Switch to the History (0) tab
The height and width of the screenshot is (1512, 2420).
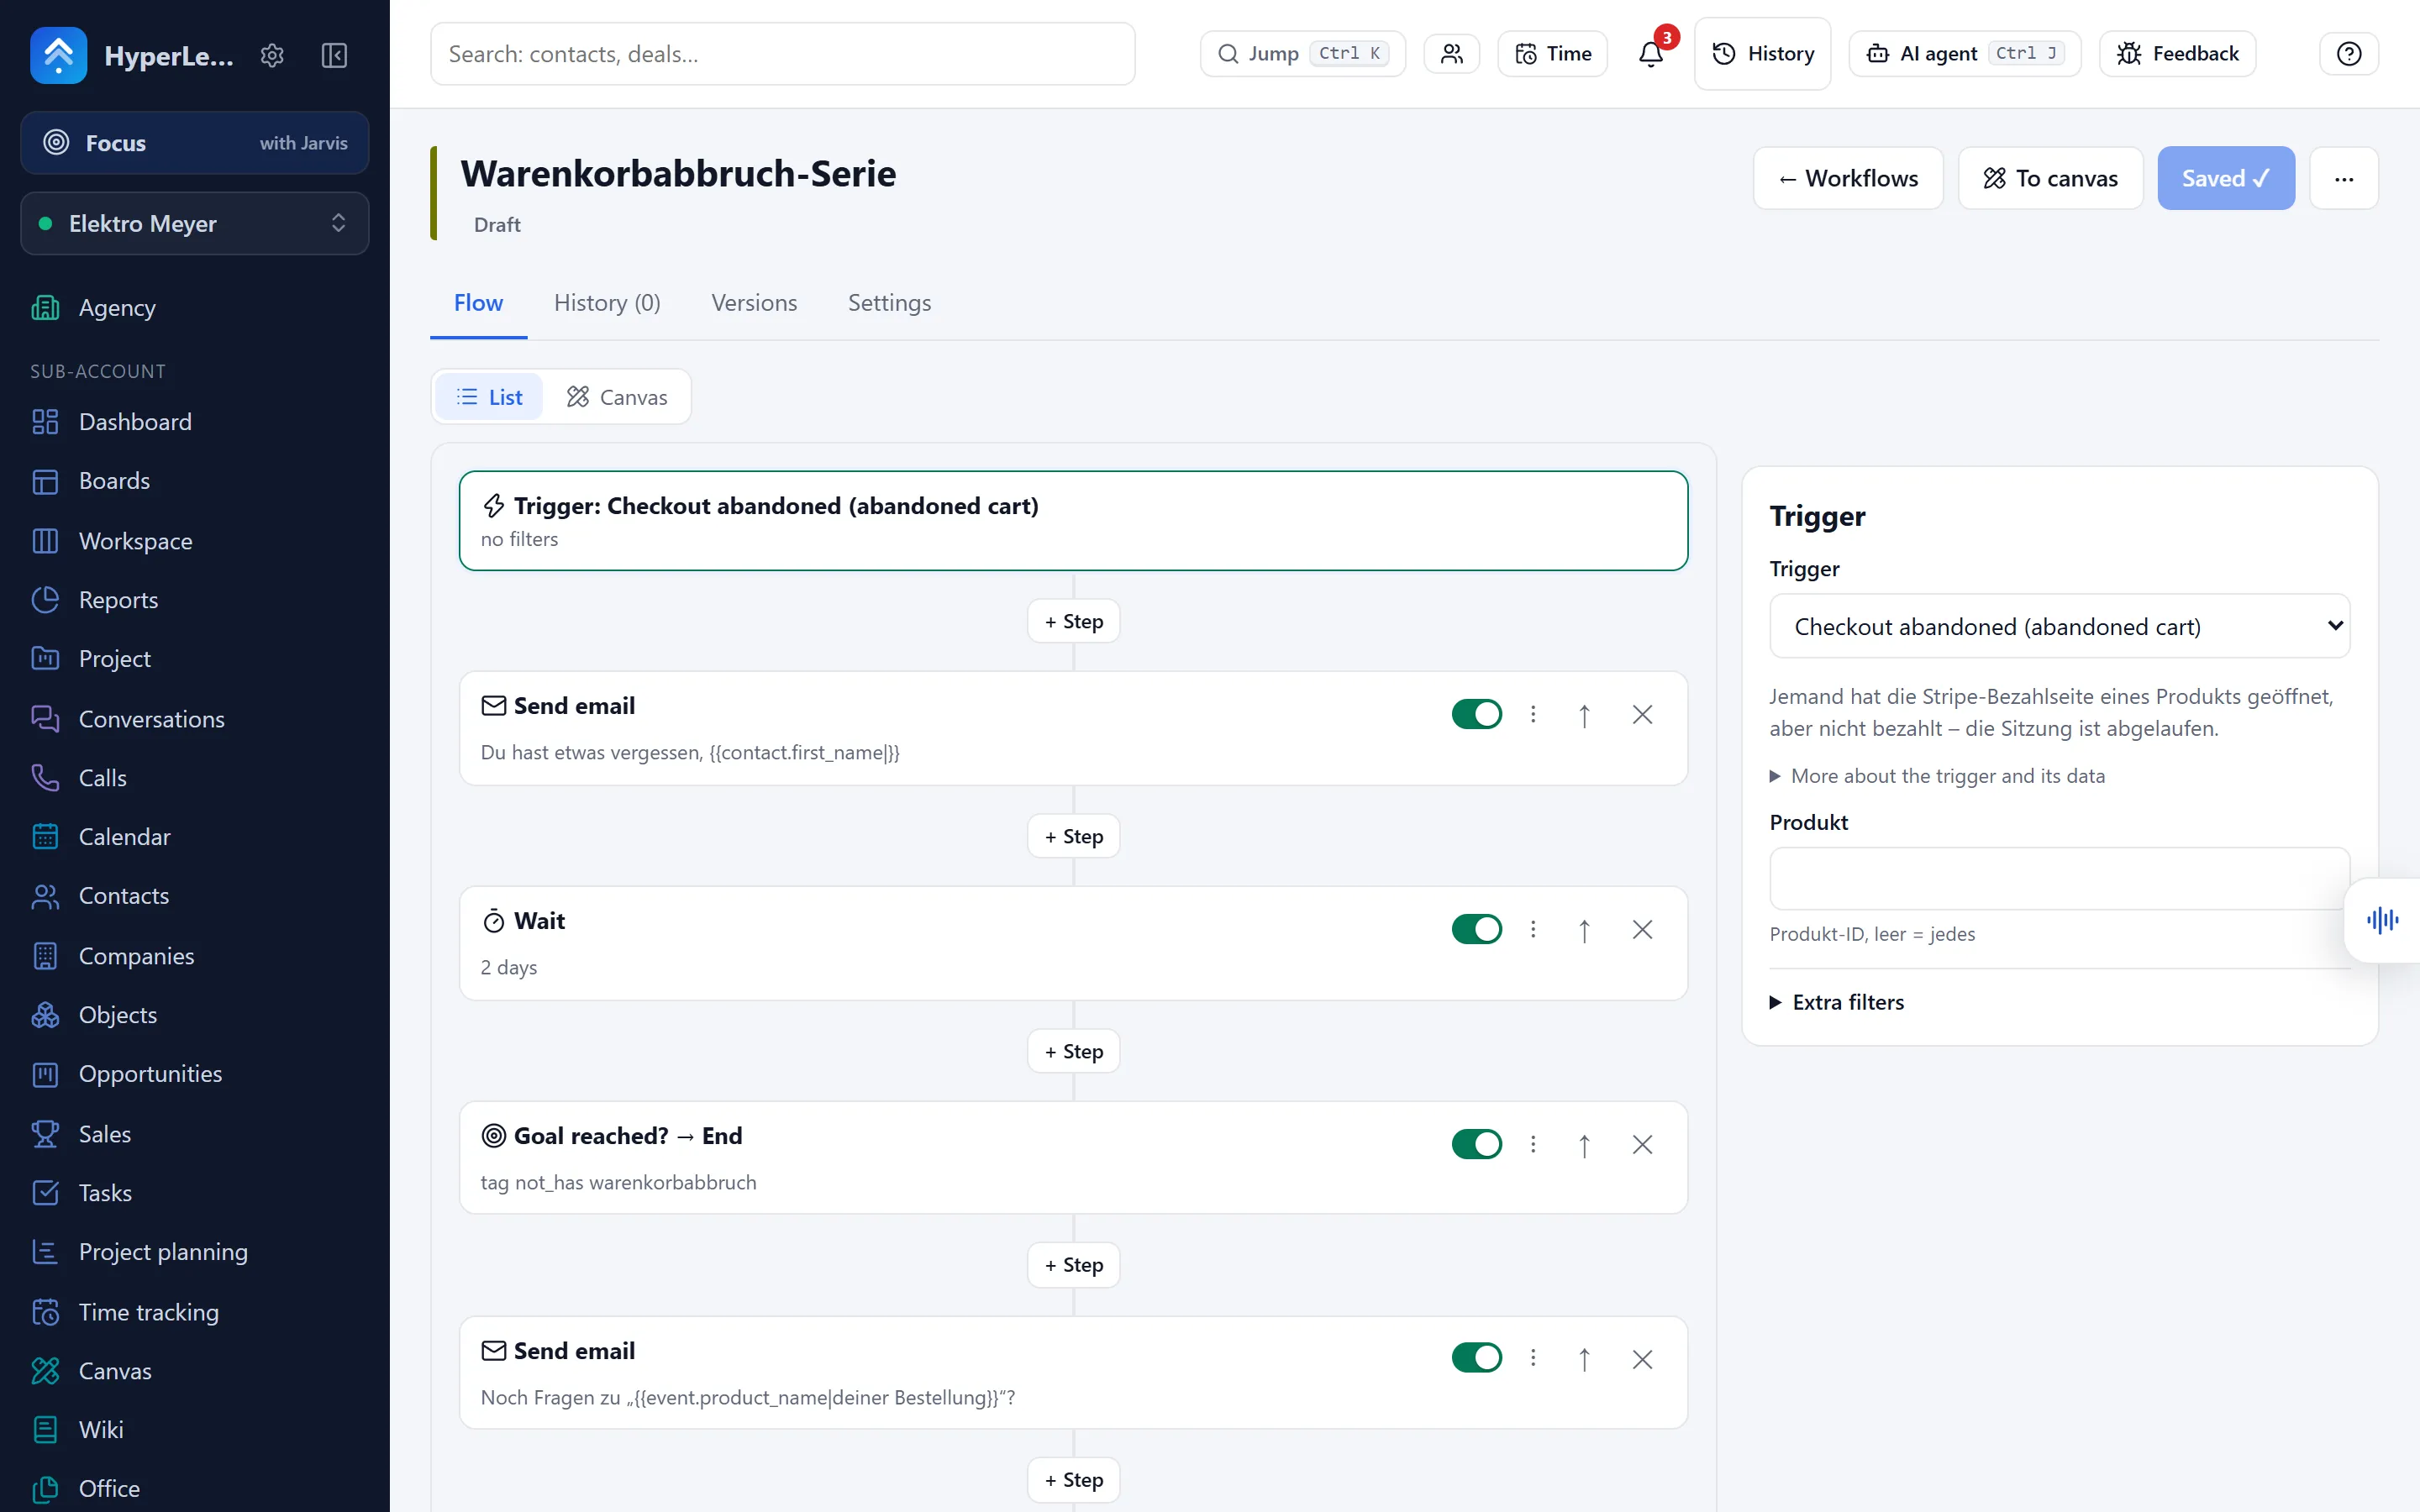[607, 303]
